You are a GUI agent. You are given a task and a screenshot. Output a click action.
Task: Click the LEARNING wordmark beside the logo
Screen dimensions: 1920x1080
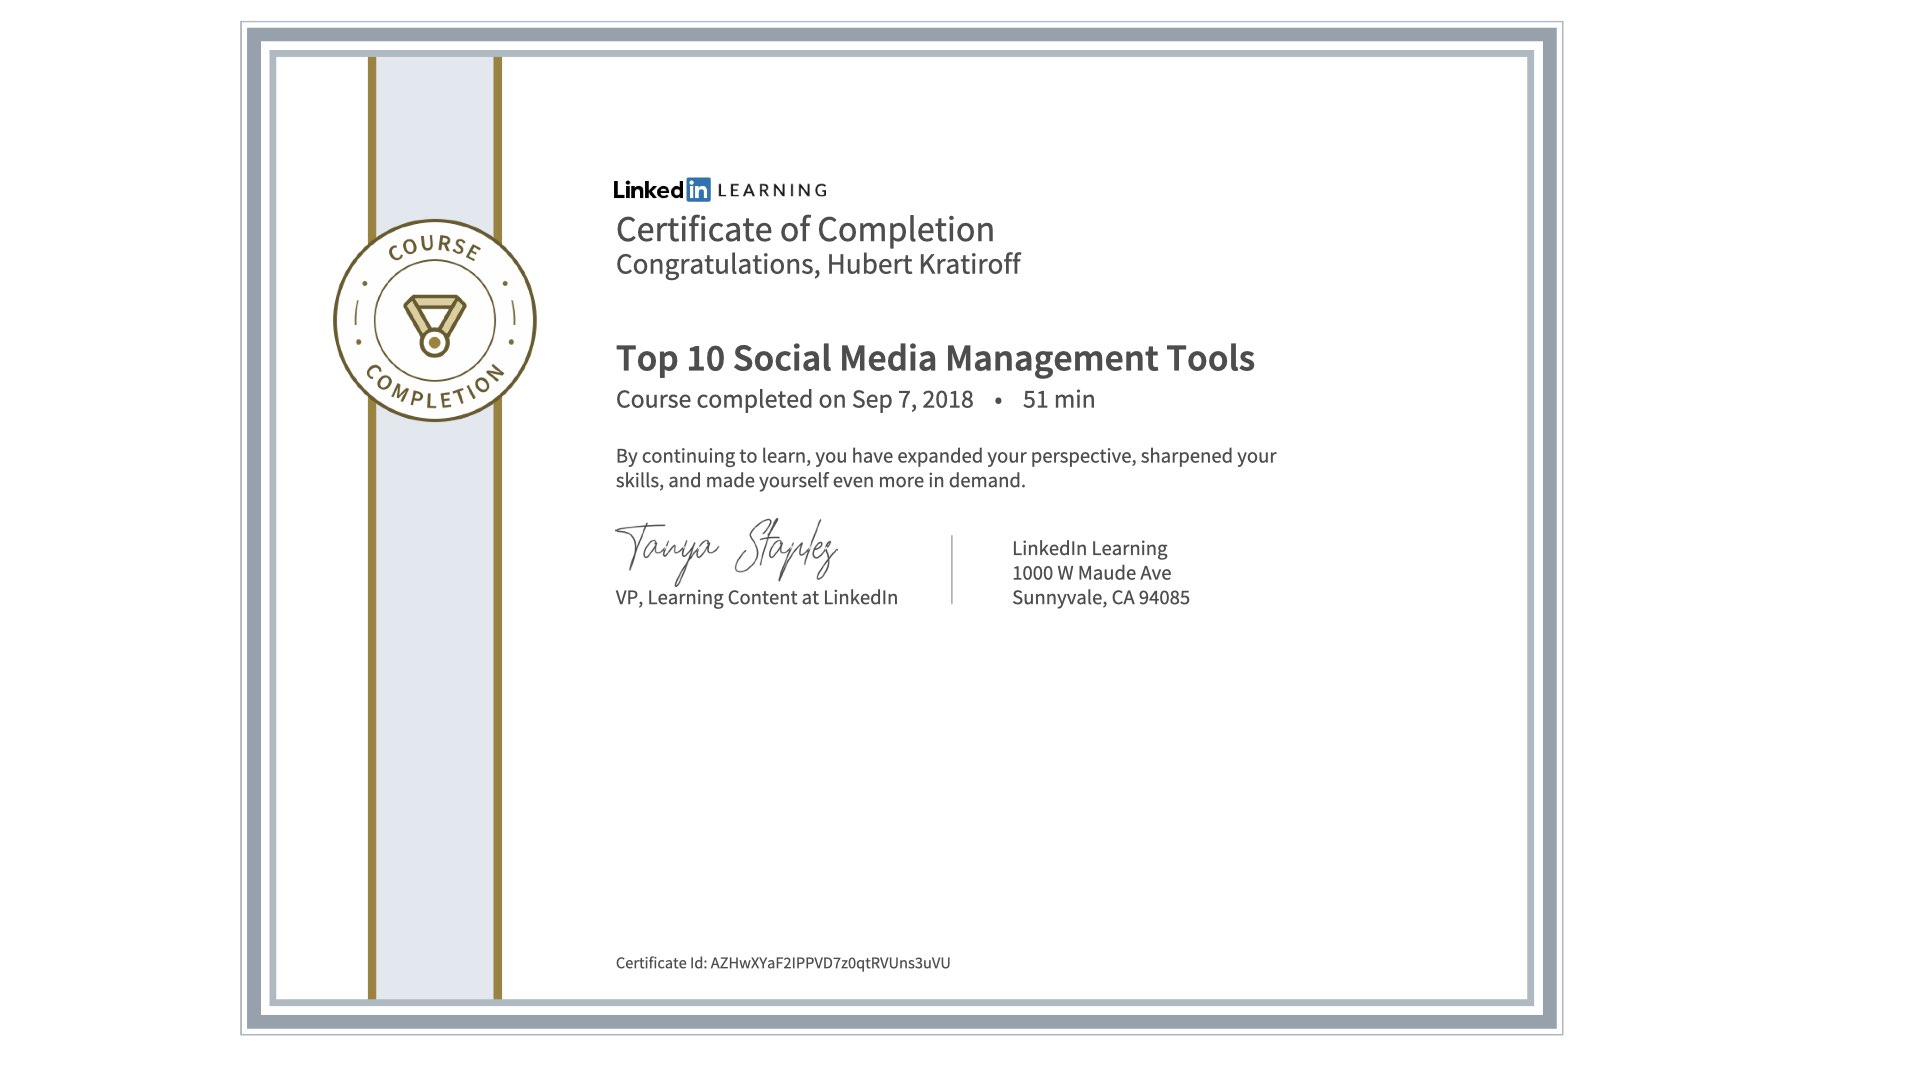[772, 191]
